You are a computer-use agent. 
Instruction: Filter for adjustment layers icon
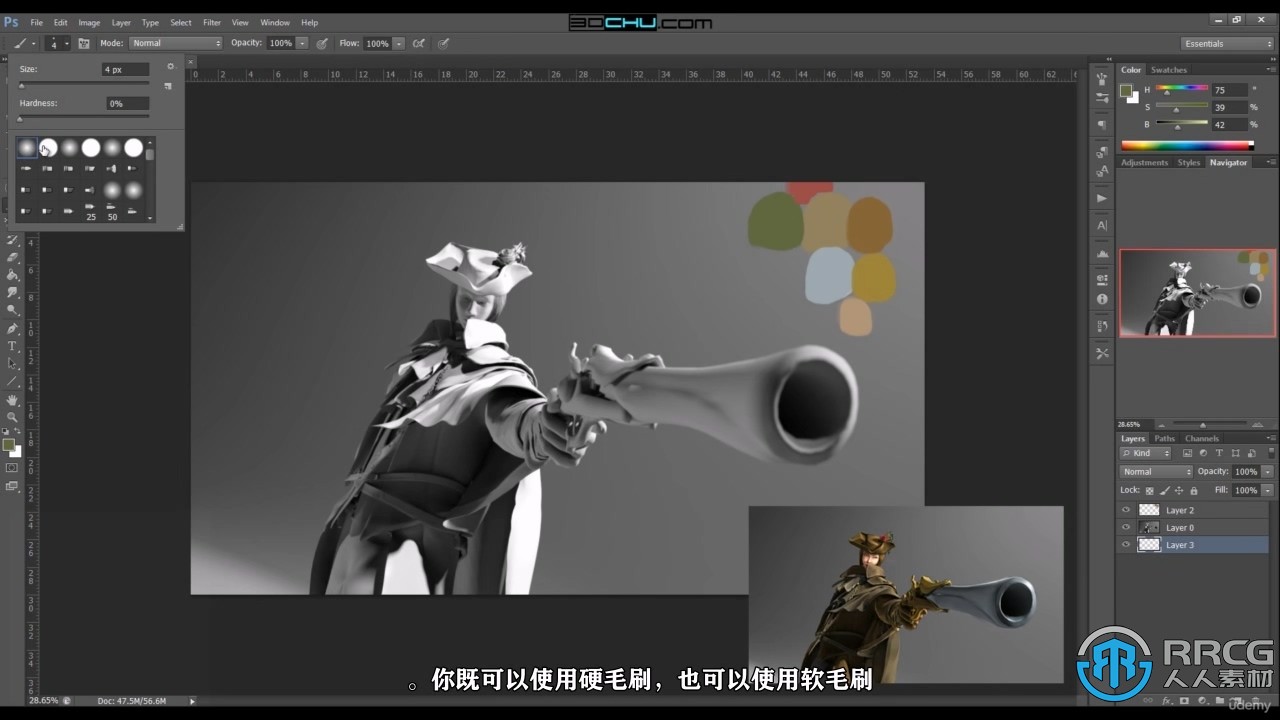coord(1203,453)
